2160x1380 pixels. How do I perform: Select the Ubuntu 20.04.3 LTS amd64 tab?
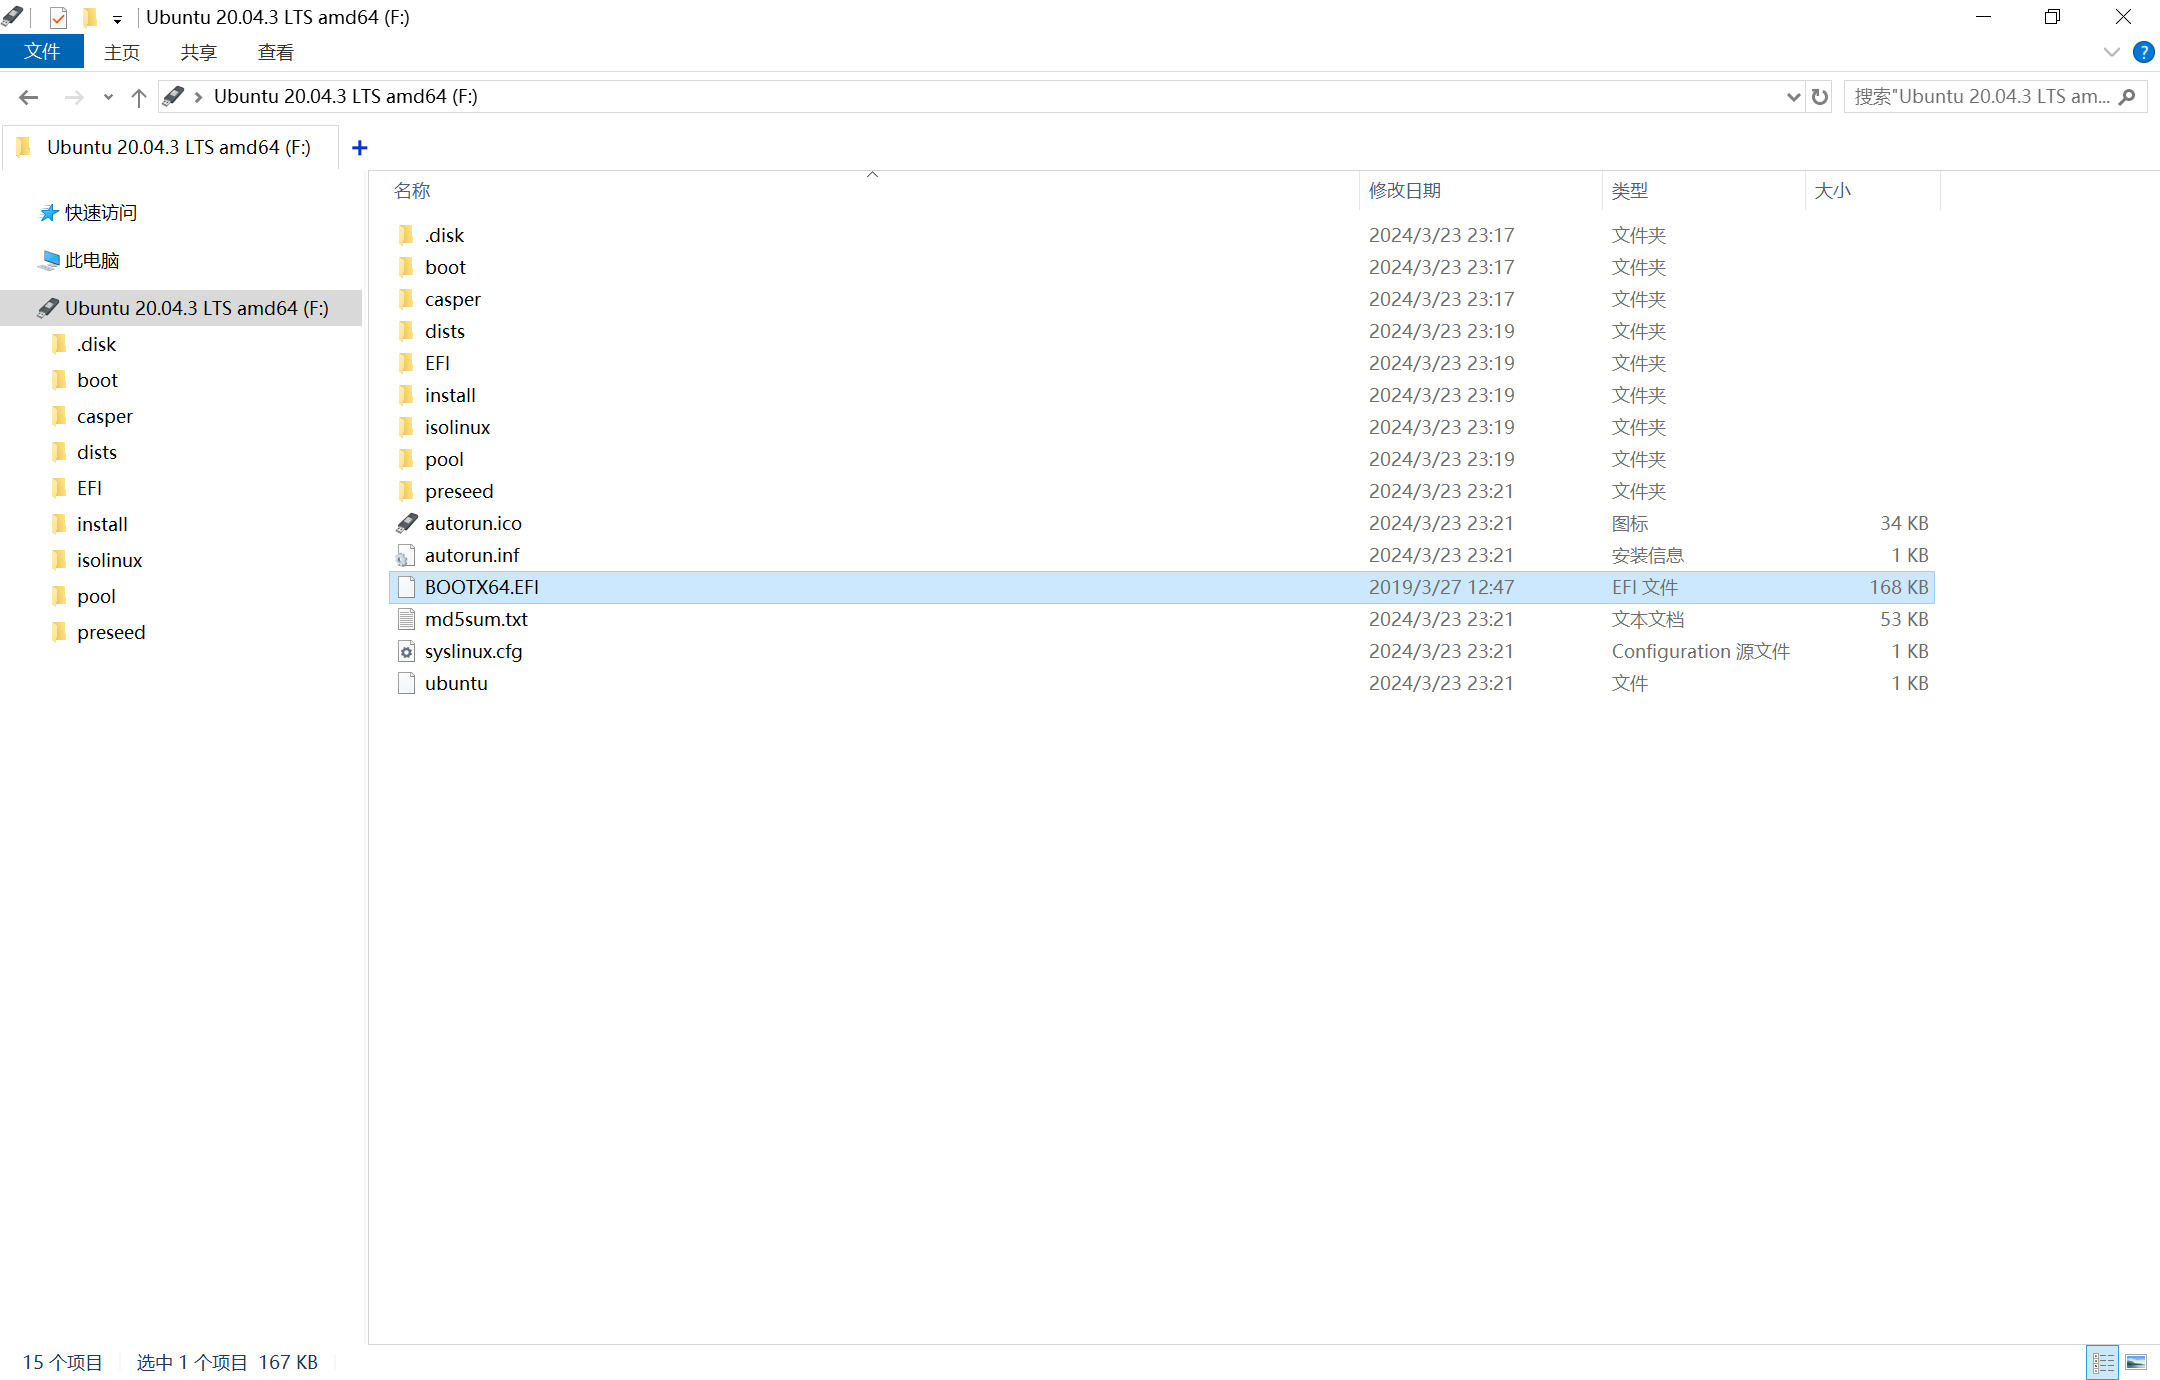(x=170, y=148)
